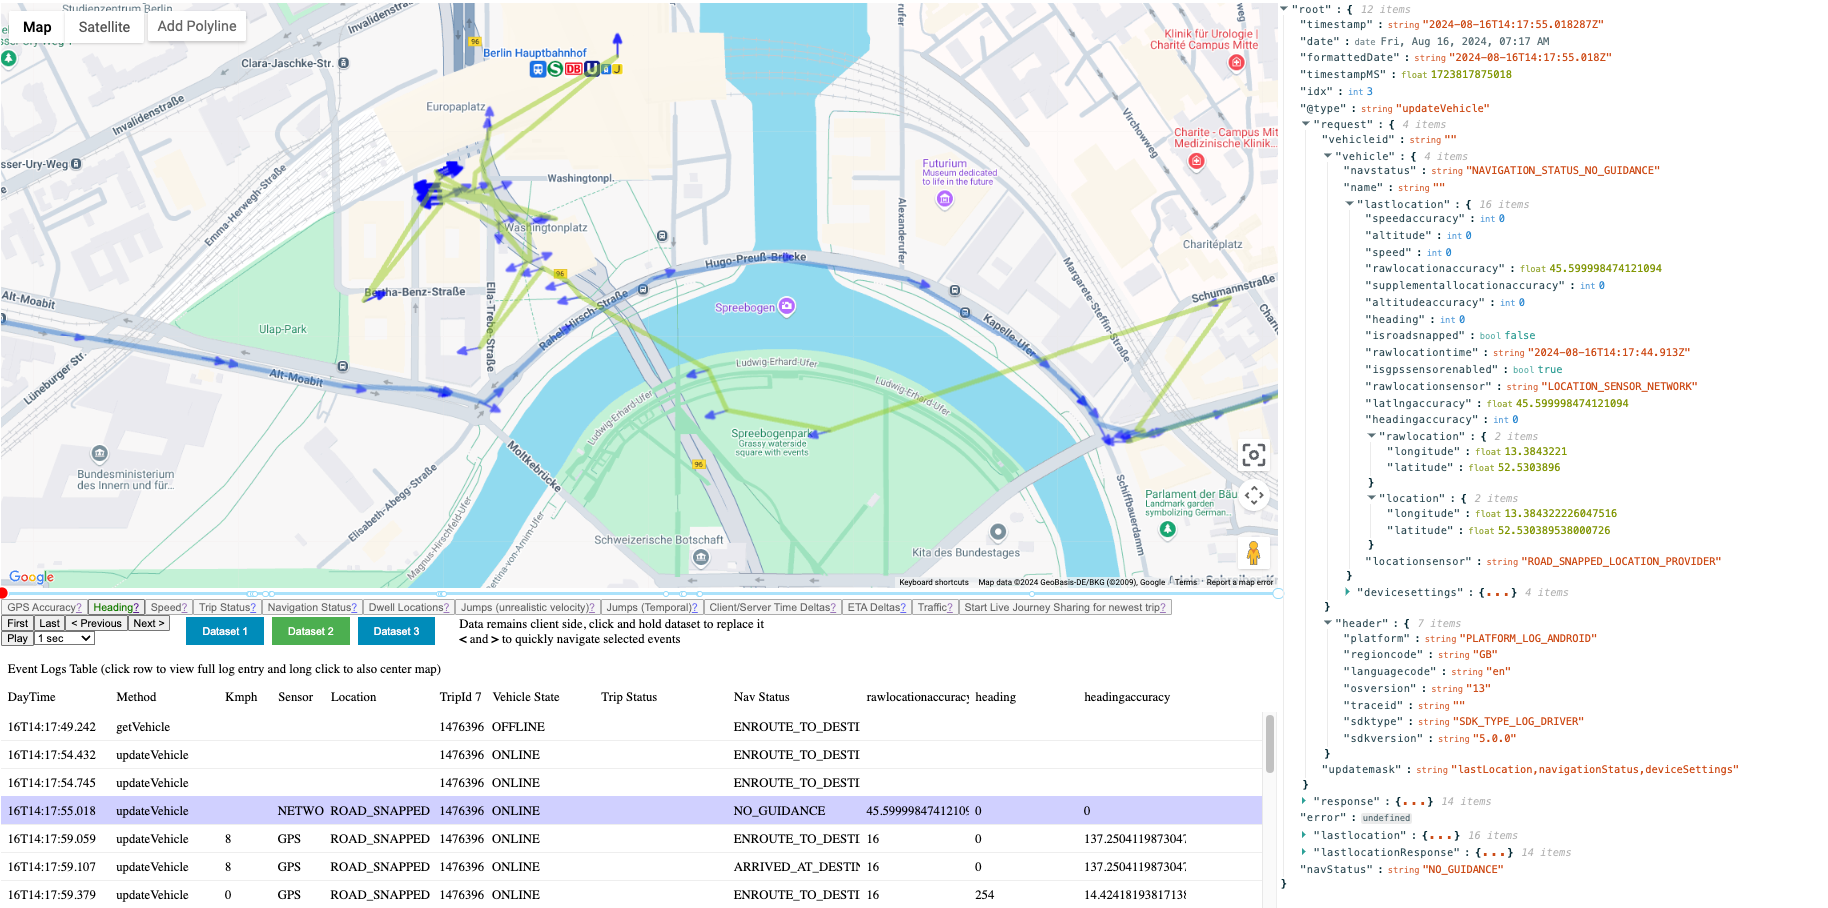Image resolution: width=1828 pixels, height=908 pixels.
Task: Click the bus stop icon on Alt-Moabit
Action: click(343, 367)
